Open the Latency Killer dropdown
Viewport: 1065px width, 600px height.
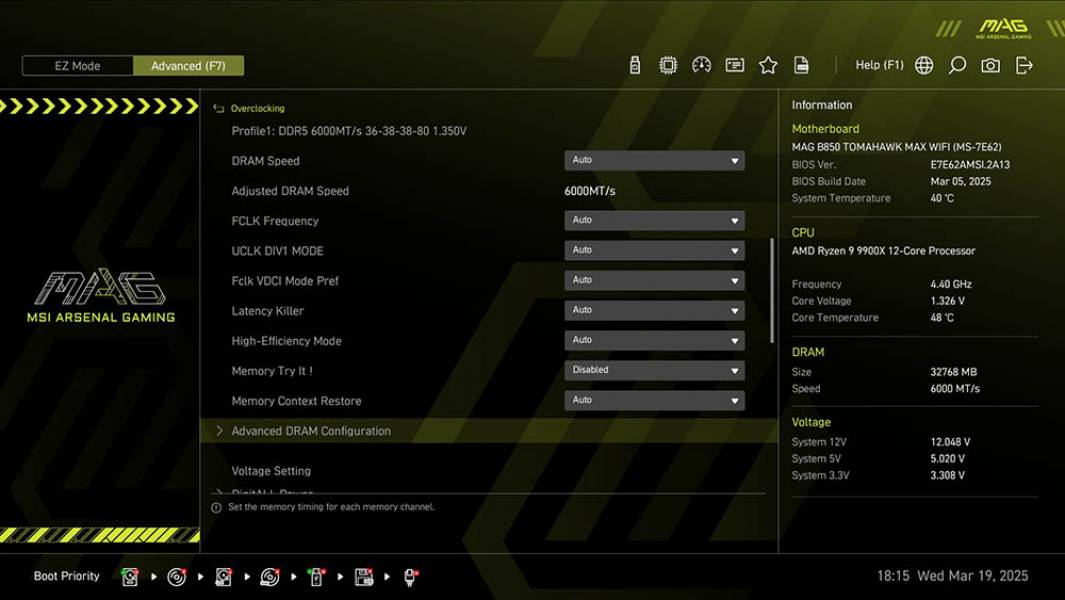(654, 310)
